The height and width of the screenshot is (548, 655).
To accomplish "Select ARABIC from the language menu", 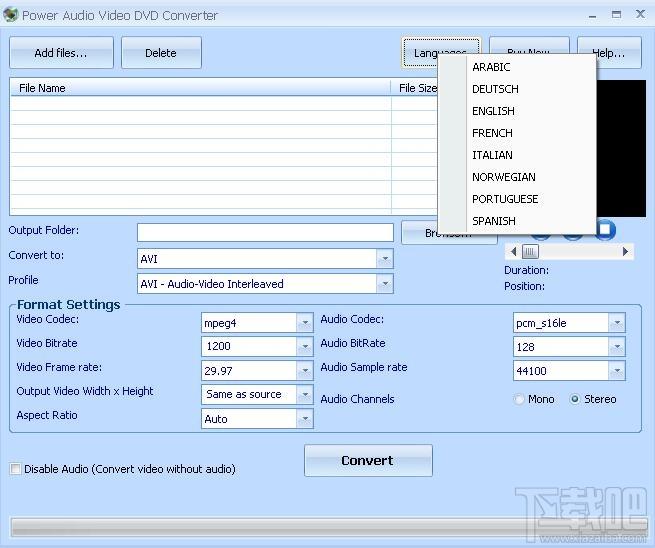I will tap(517, 67).
